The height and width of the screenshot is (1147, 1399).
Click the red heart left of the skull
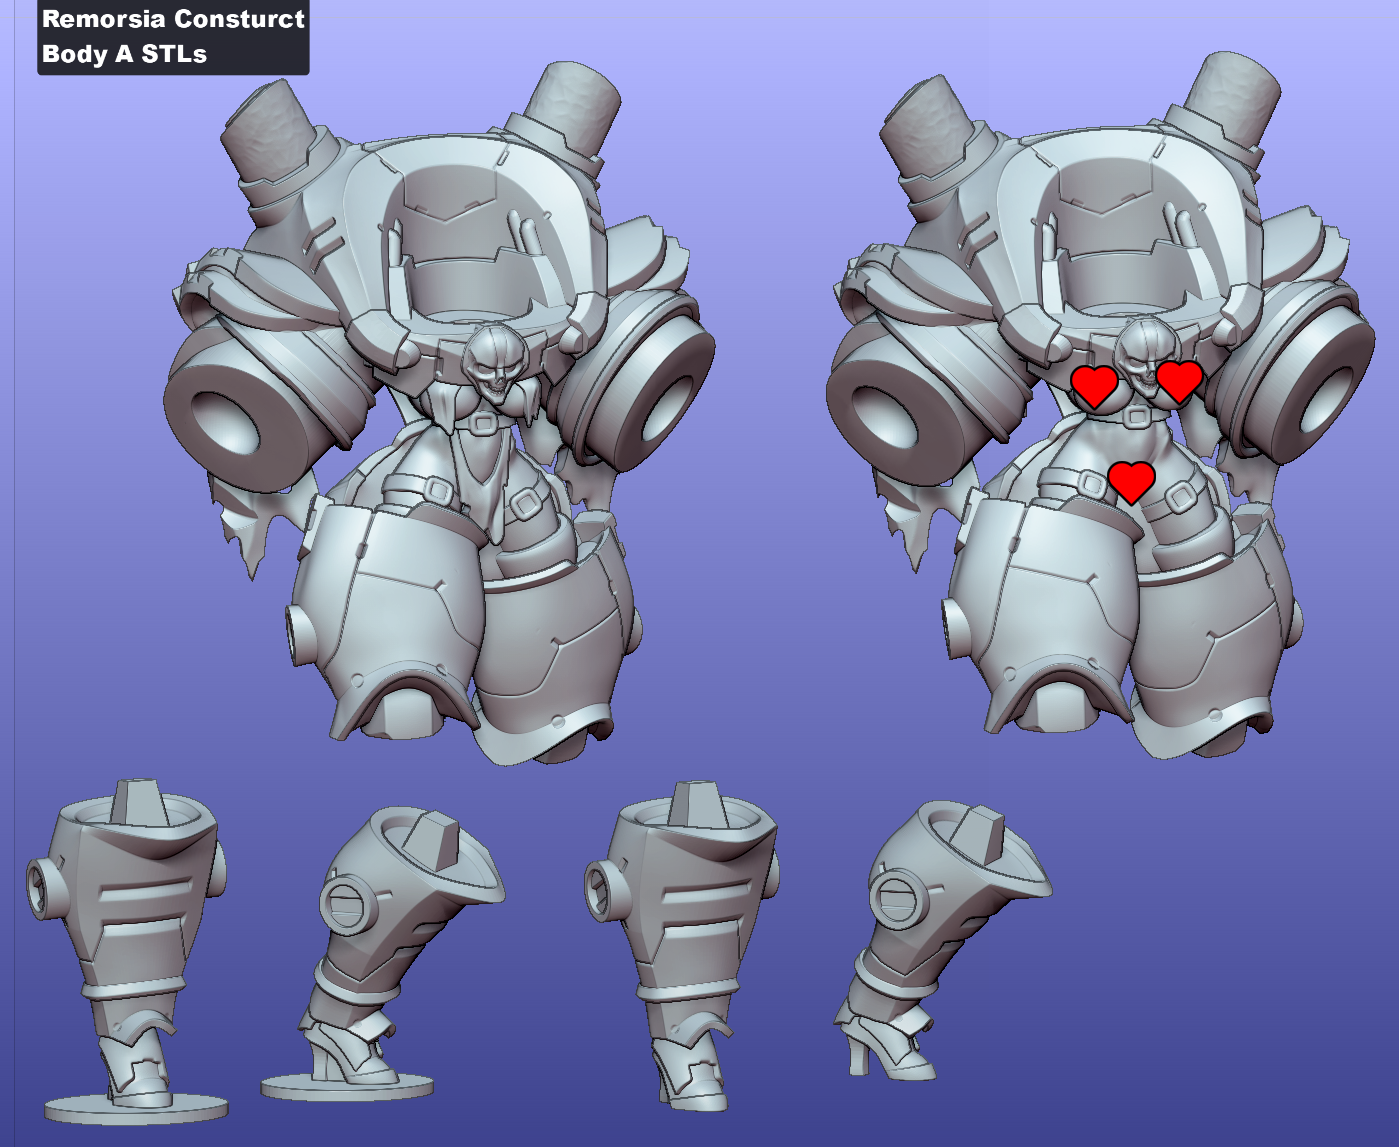(1094, 386)
